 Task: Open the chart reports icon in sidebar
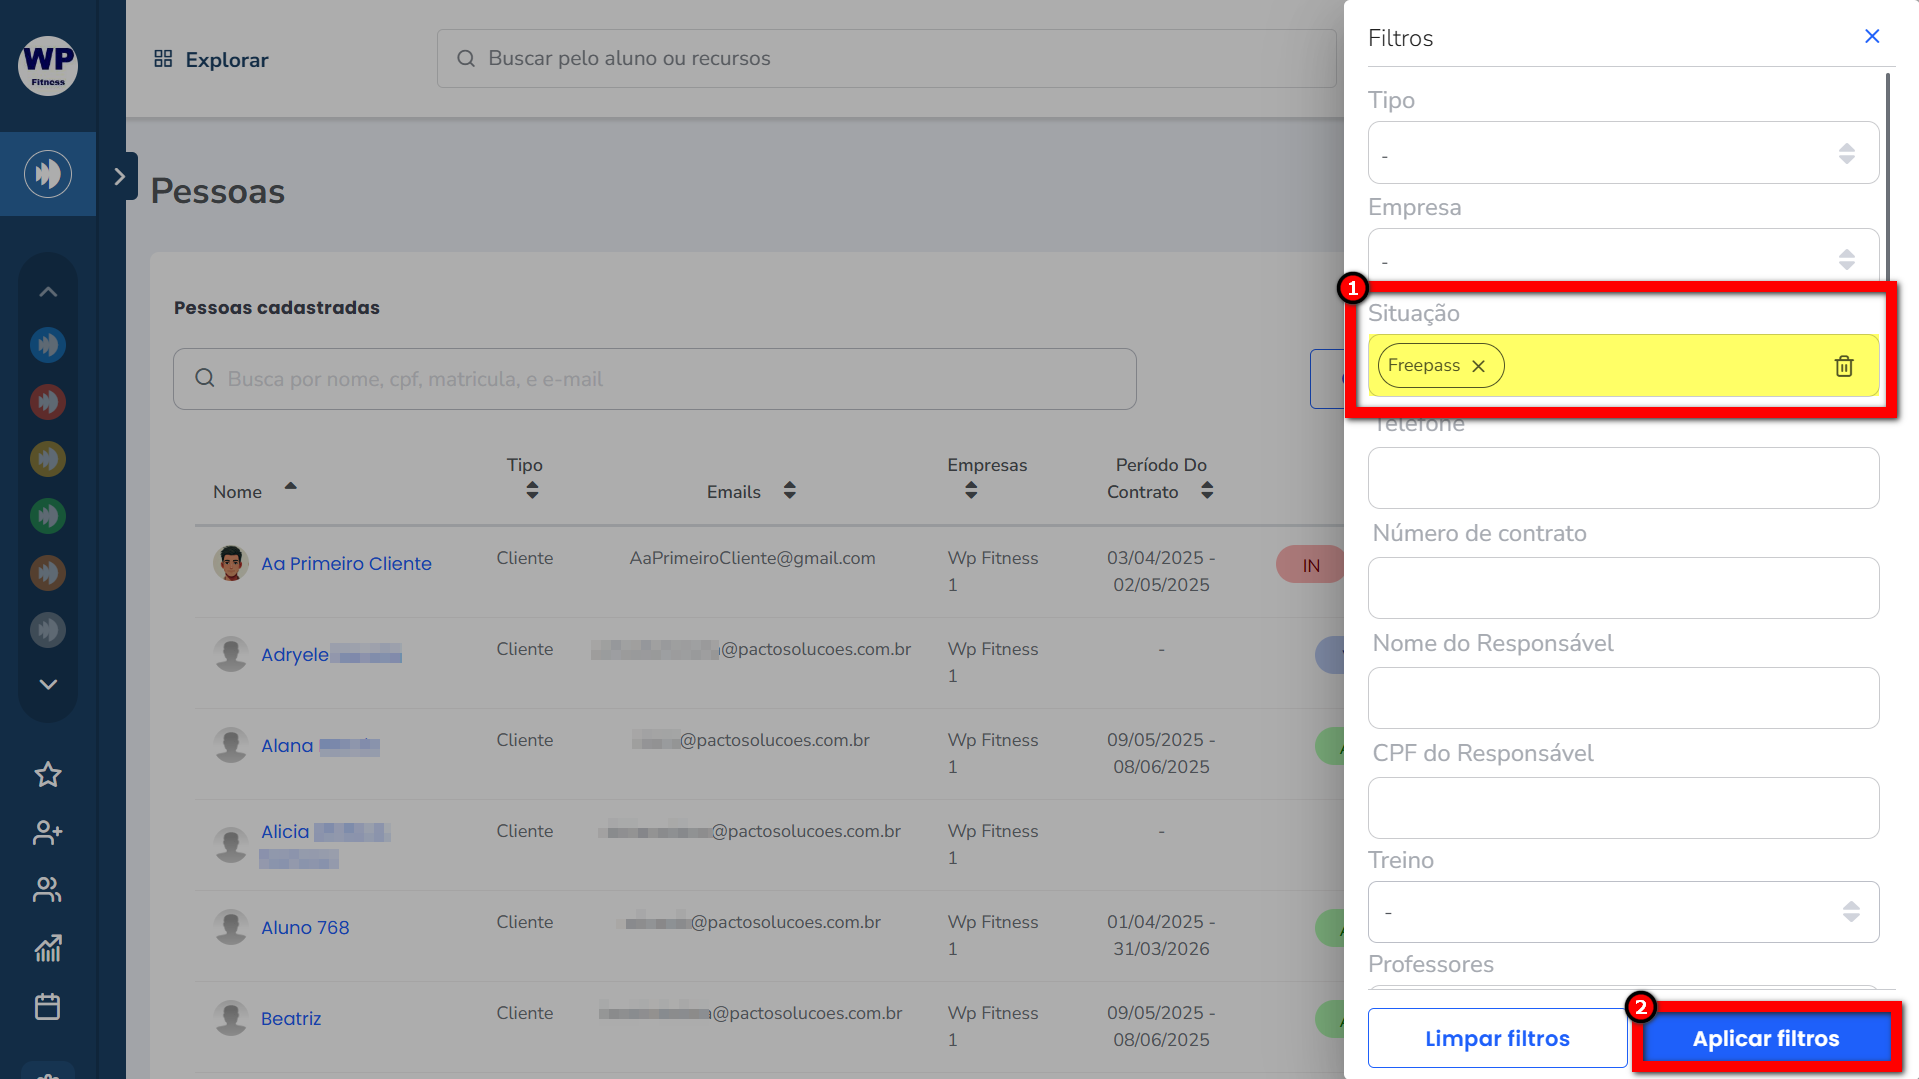(x=48, y=948)
